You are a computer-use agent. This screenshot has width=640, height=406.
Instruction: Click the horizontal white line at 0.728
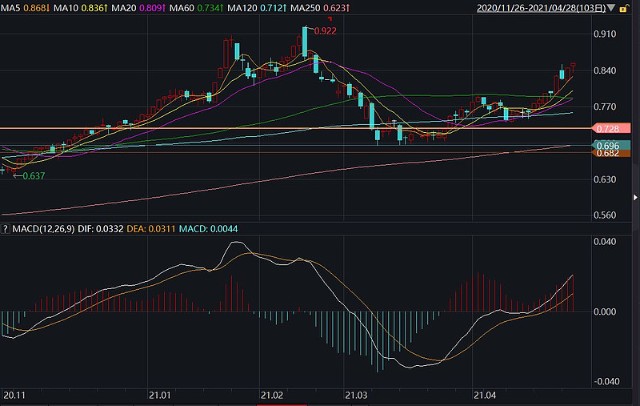pos(300,128)
